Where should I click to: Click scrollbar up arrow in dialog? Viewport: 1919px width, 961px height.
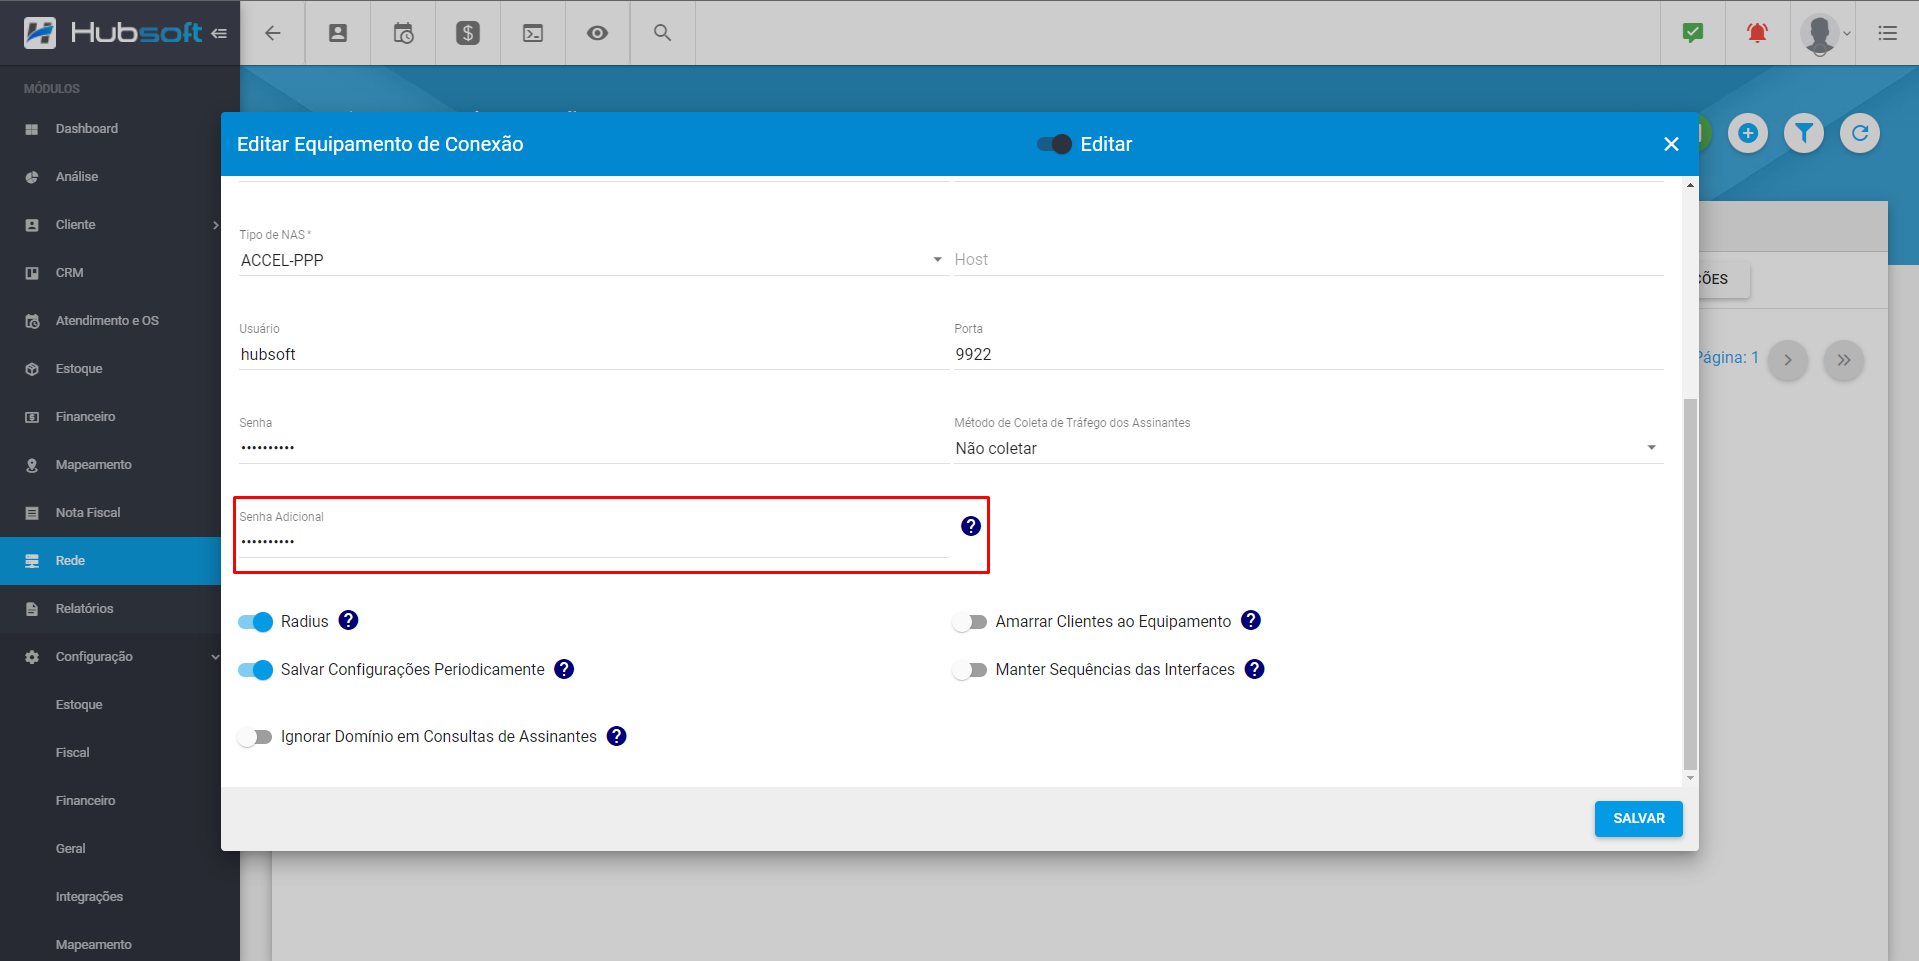[1690, 185]
